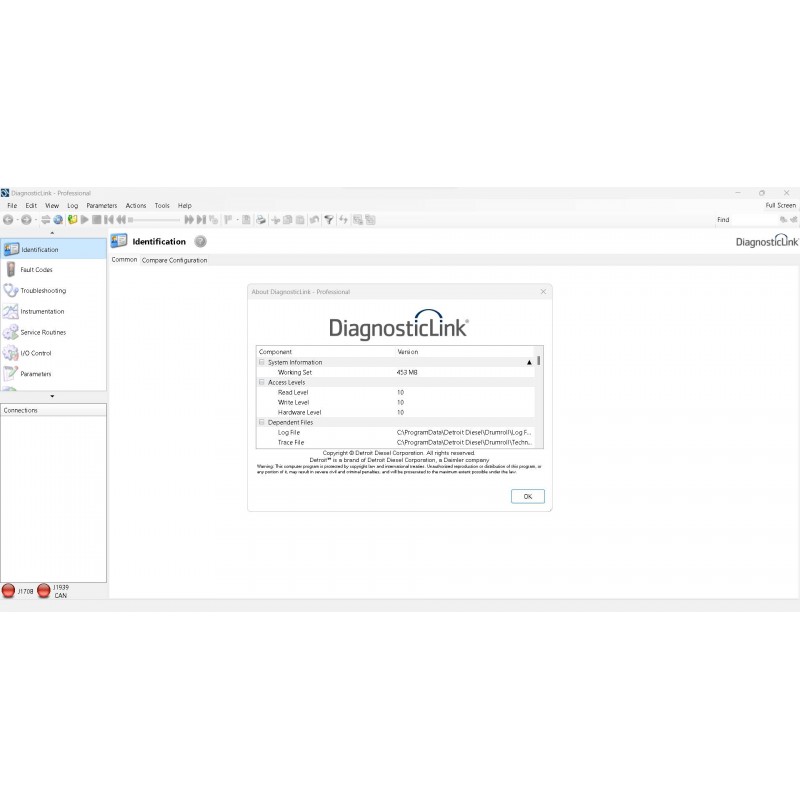Stop log playback with the square button
Viewport: 800px width, 800px height.
pos(96,220)
